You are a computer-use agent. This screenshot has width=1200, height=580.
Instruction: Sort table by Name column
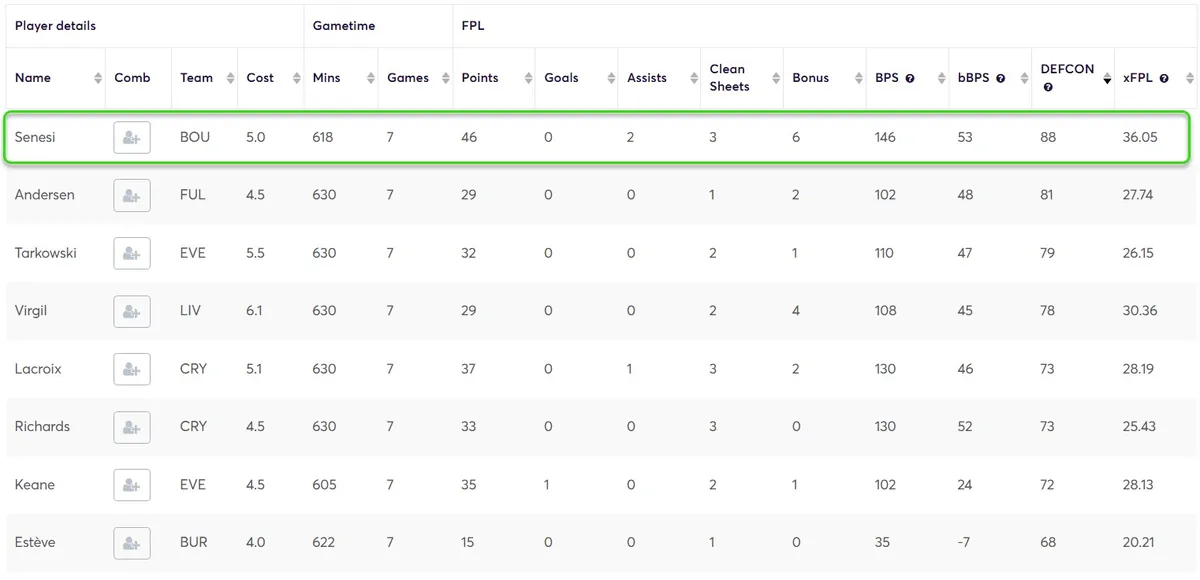point(33,78)
